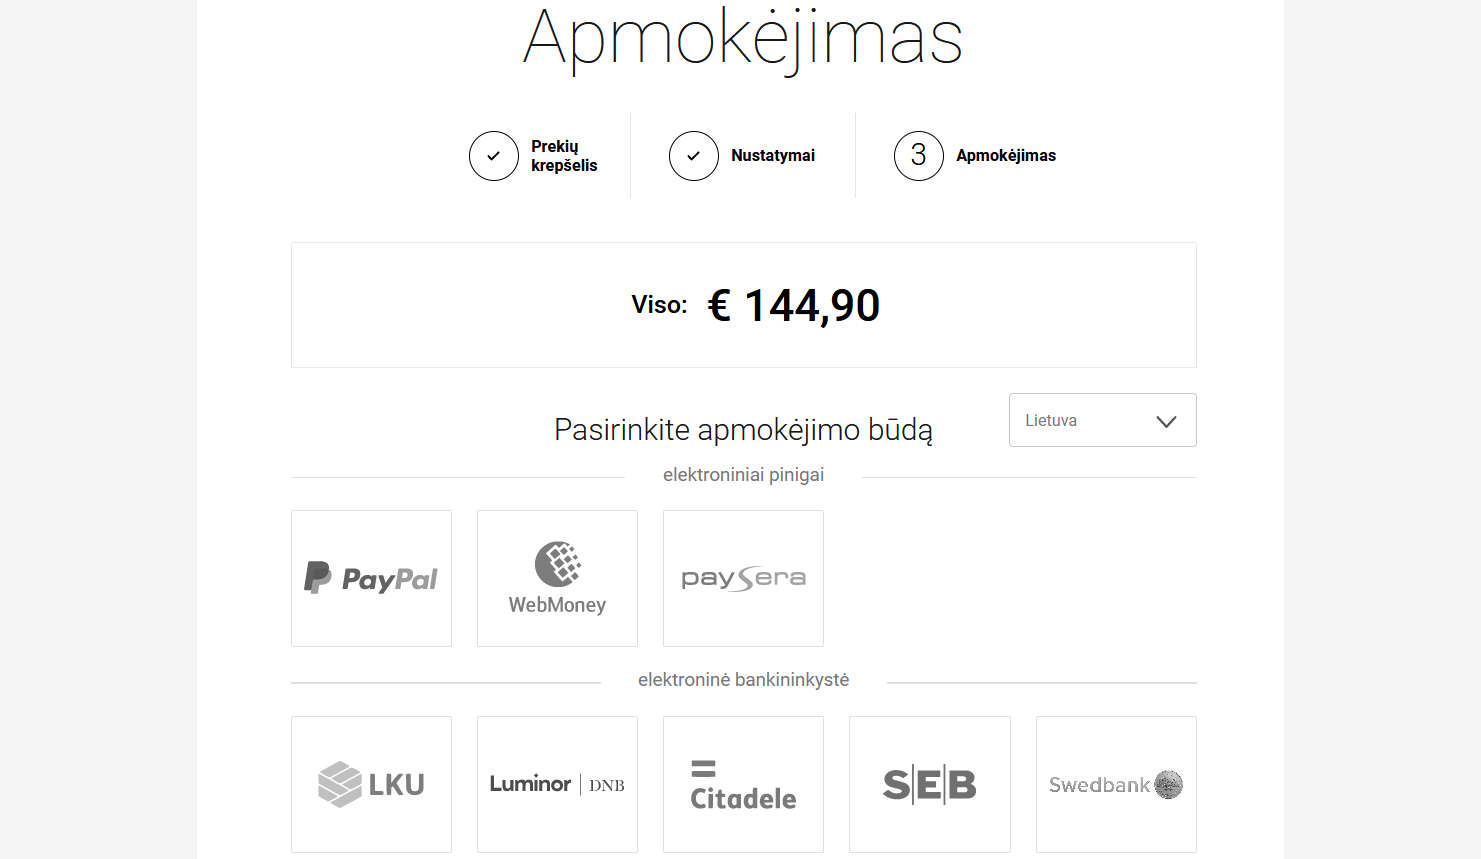Click the Apmokėjimas step label

(1006, 156)
